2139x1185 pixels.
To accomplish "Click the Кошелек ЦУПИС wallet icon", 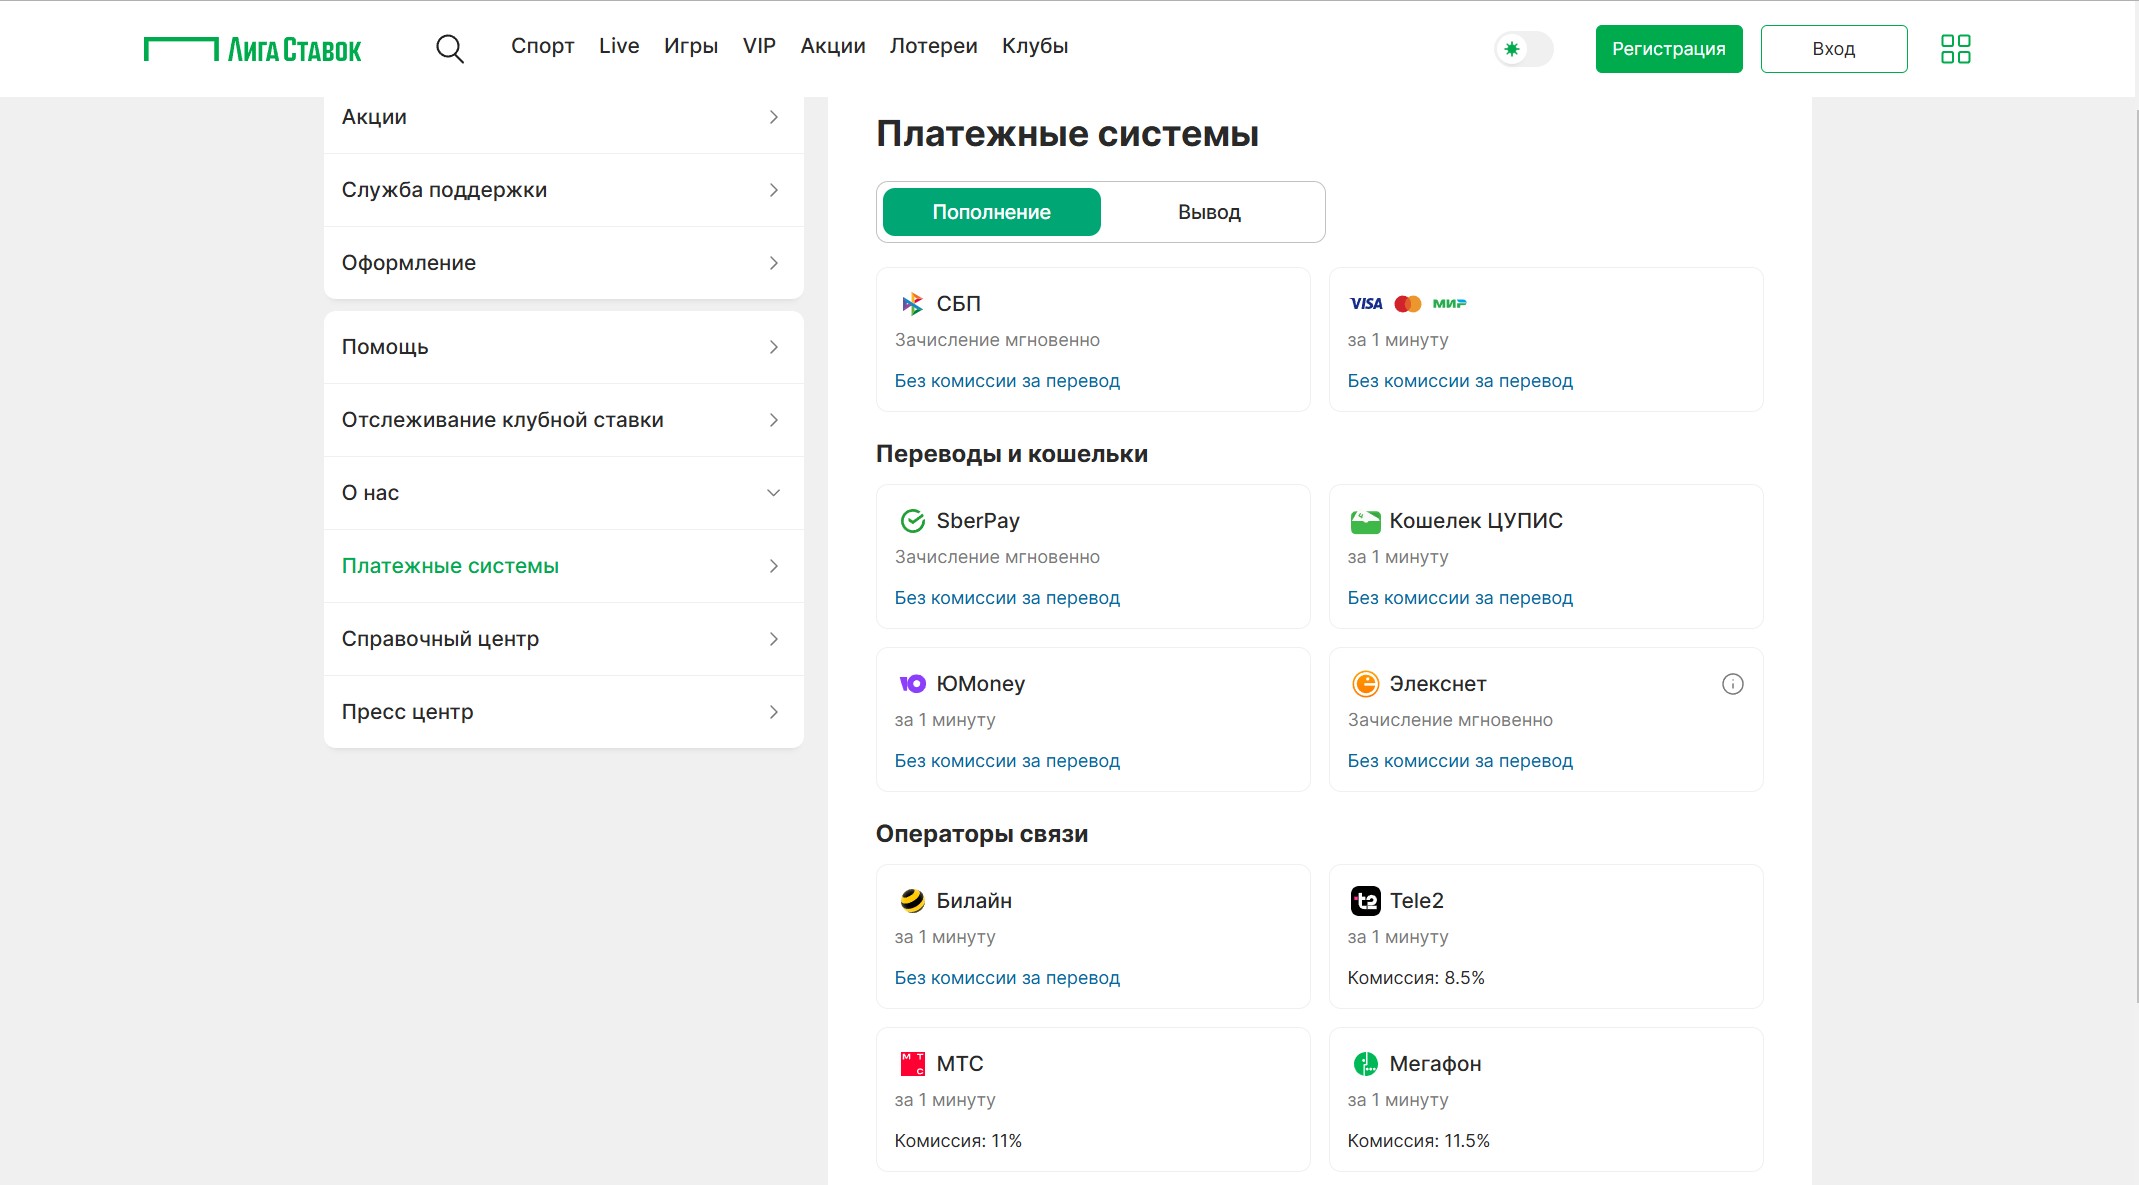I will coord(1365,521).
